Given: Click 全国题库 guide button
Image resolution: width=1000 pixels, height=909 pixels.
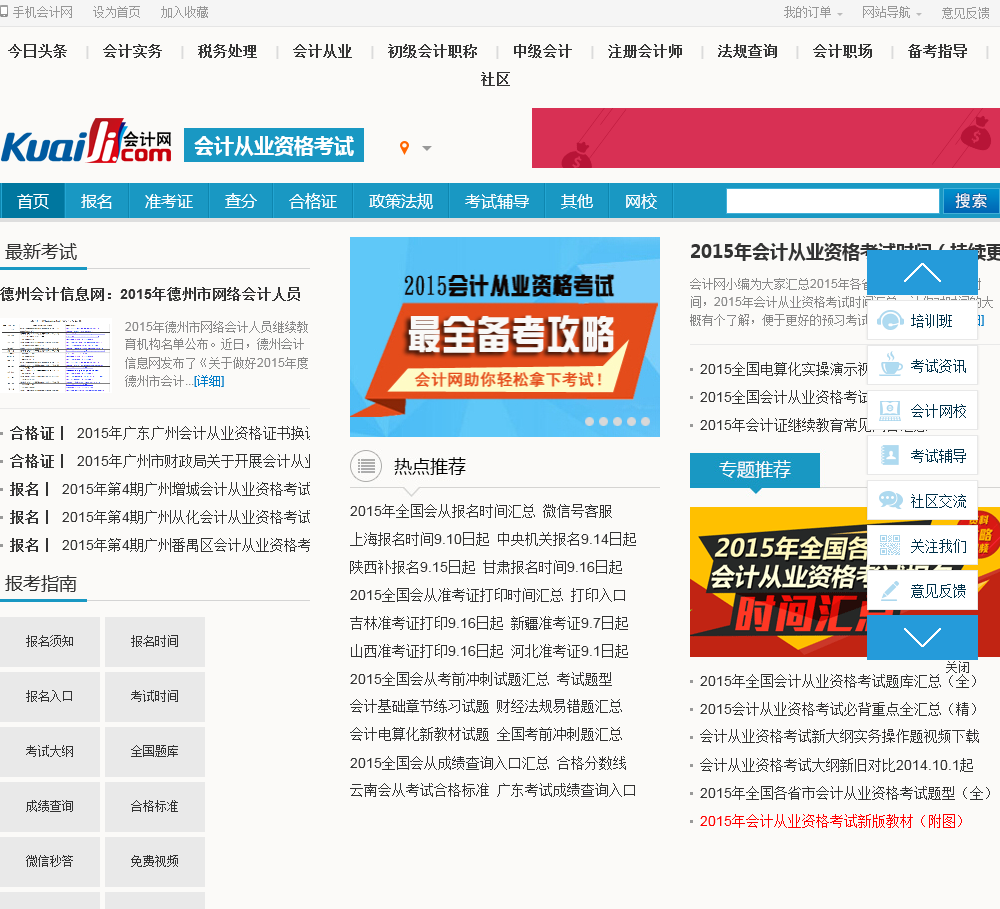Looking at the screenshot, I should point(154,751).
